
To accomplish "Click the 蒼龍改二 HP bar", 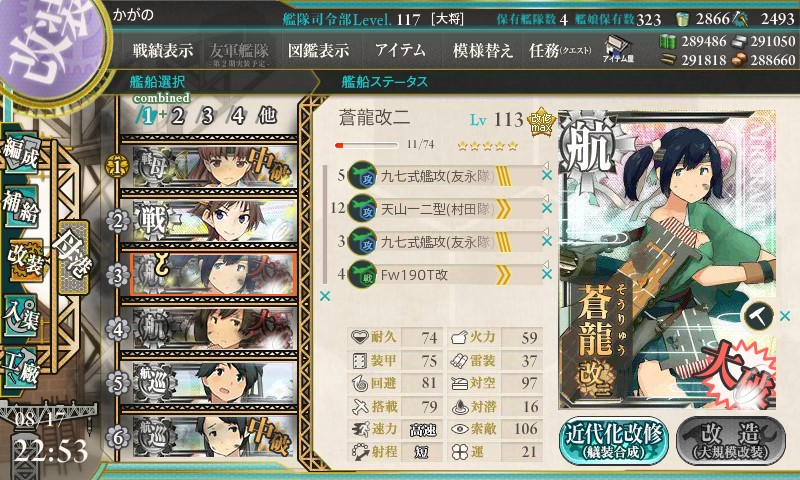I will pyautogui.click(x=366, y=145).
